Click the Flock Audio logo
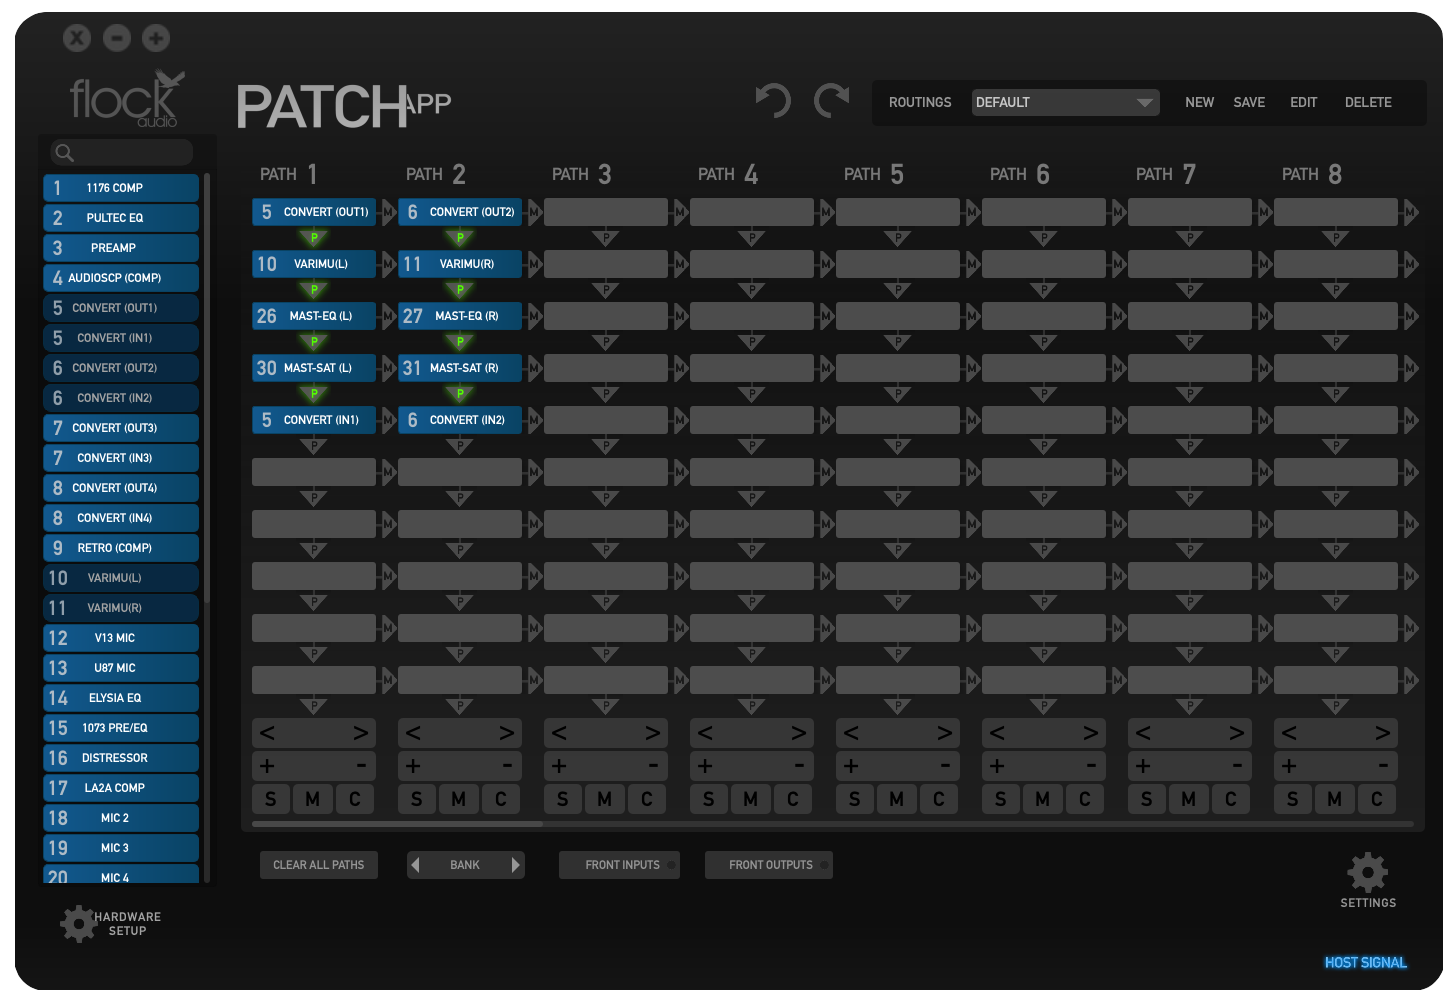 coord(122,97)
